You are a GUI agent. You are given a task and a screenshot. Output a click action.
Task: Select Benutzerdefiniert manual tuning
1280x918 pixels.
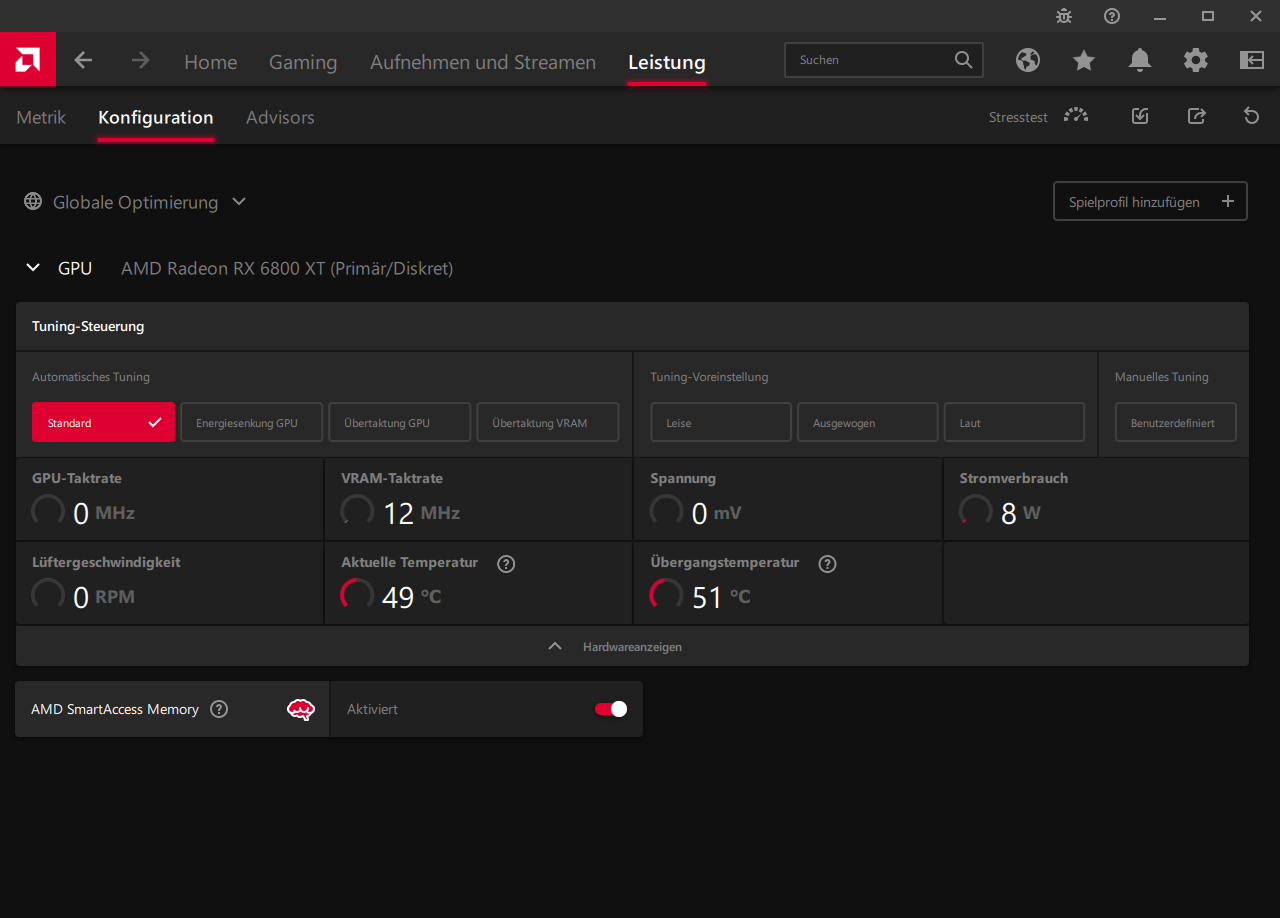pos(1176,422)
